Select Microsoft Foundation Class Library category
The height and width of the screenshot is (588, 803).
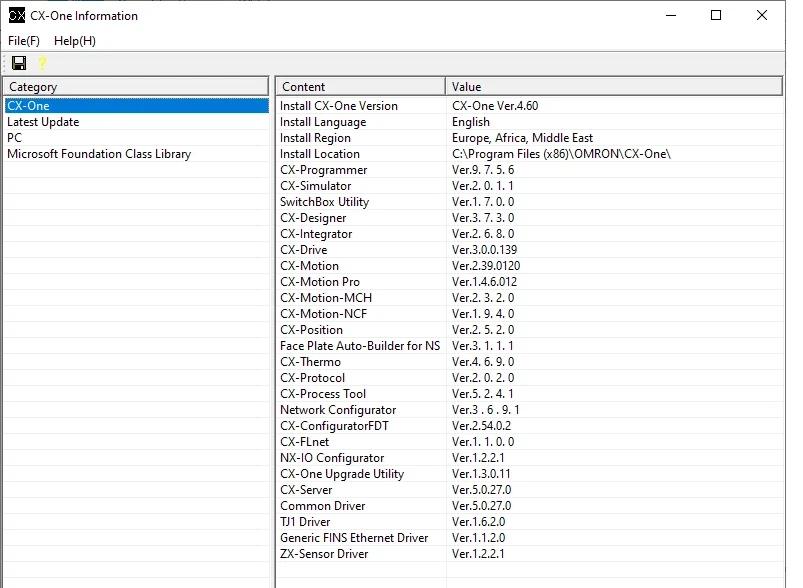point(99,154)
